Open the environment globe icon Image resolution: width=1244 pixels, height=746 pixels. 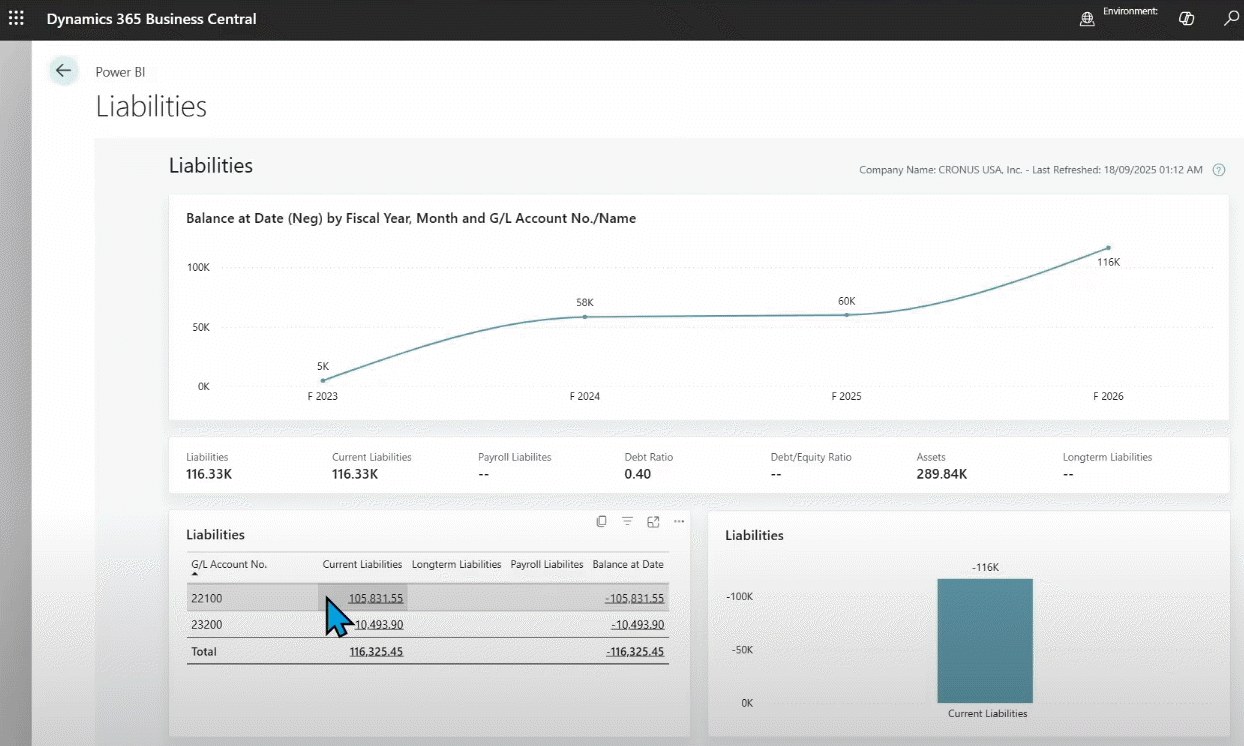1087,19
